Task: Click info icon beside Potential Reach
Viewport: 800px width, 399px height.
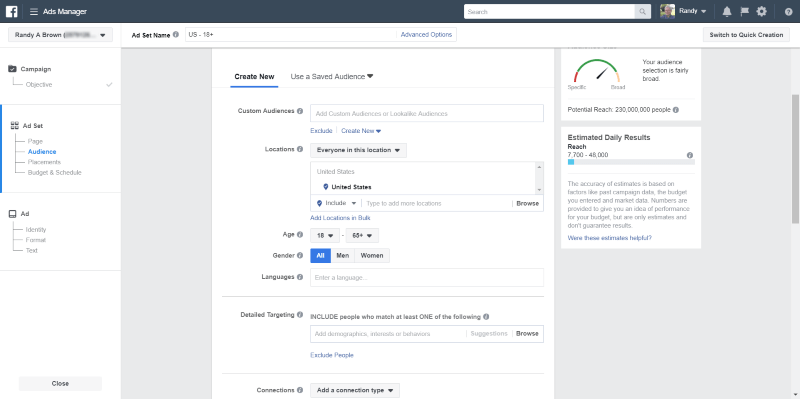Action: coord(676,110)
